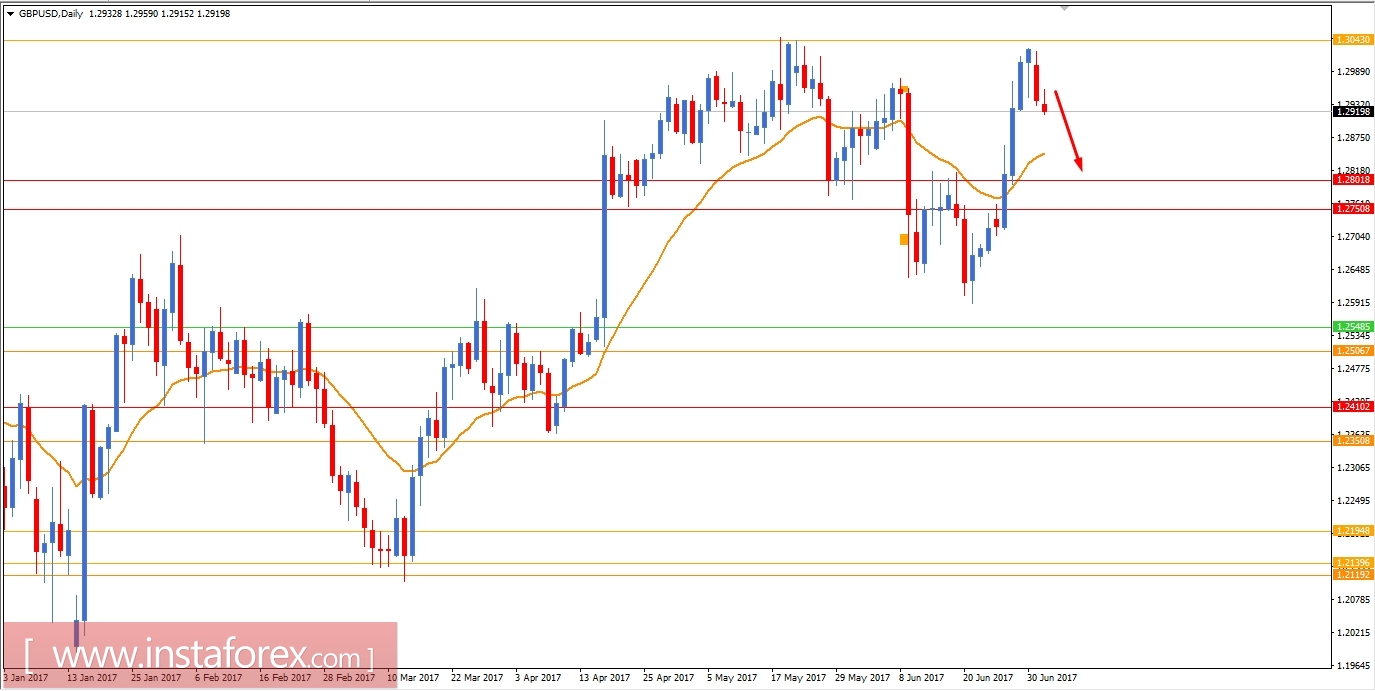Open the dropdown arrow beside GBPUSD,Daily
Viewport: 1375px width, 691px height.
pos(10,16)
